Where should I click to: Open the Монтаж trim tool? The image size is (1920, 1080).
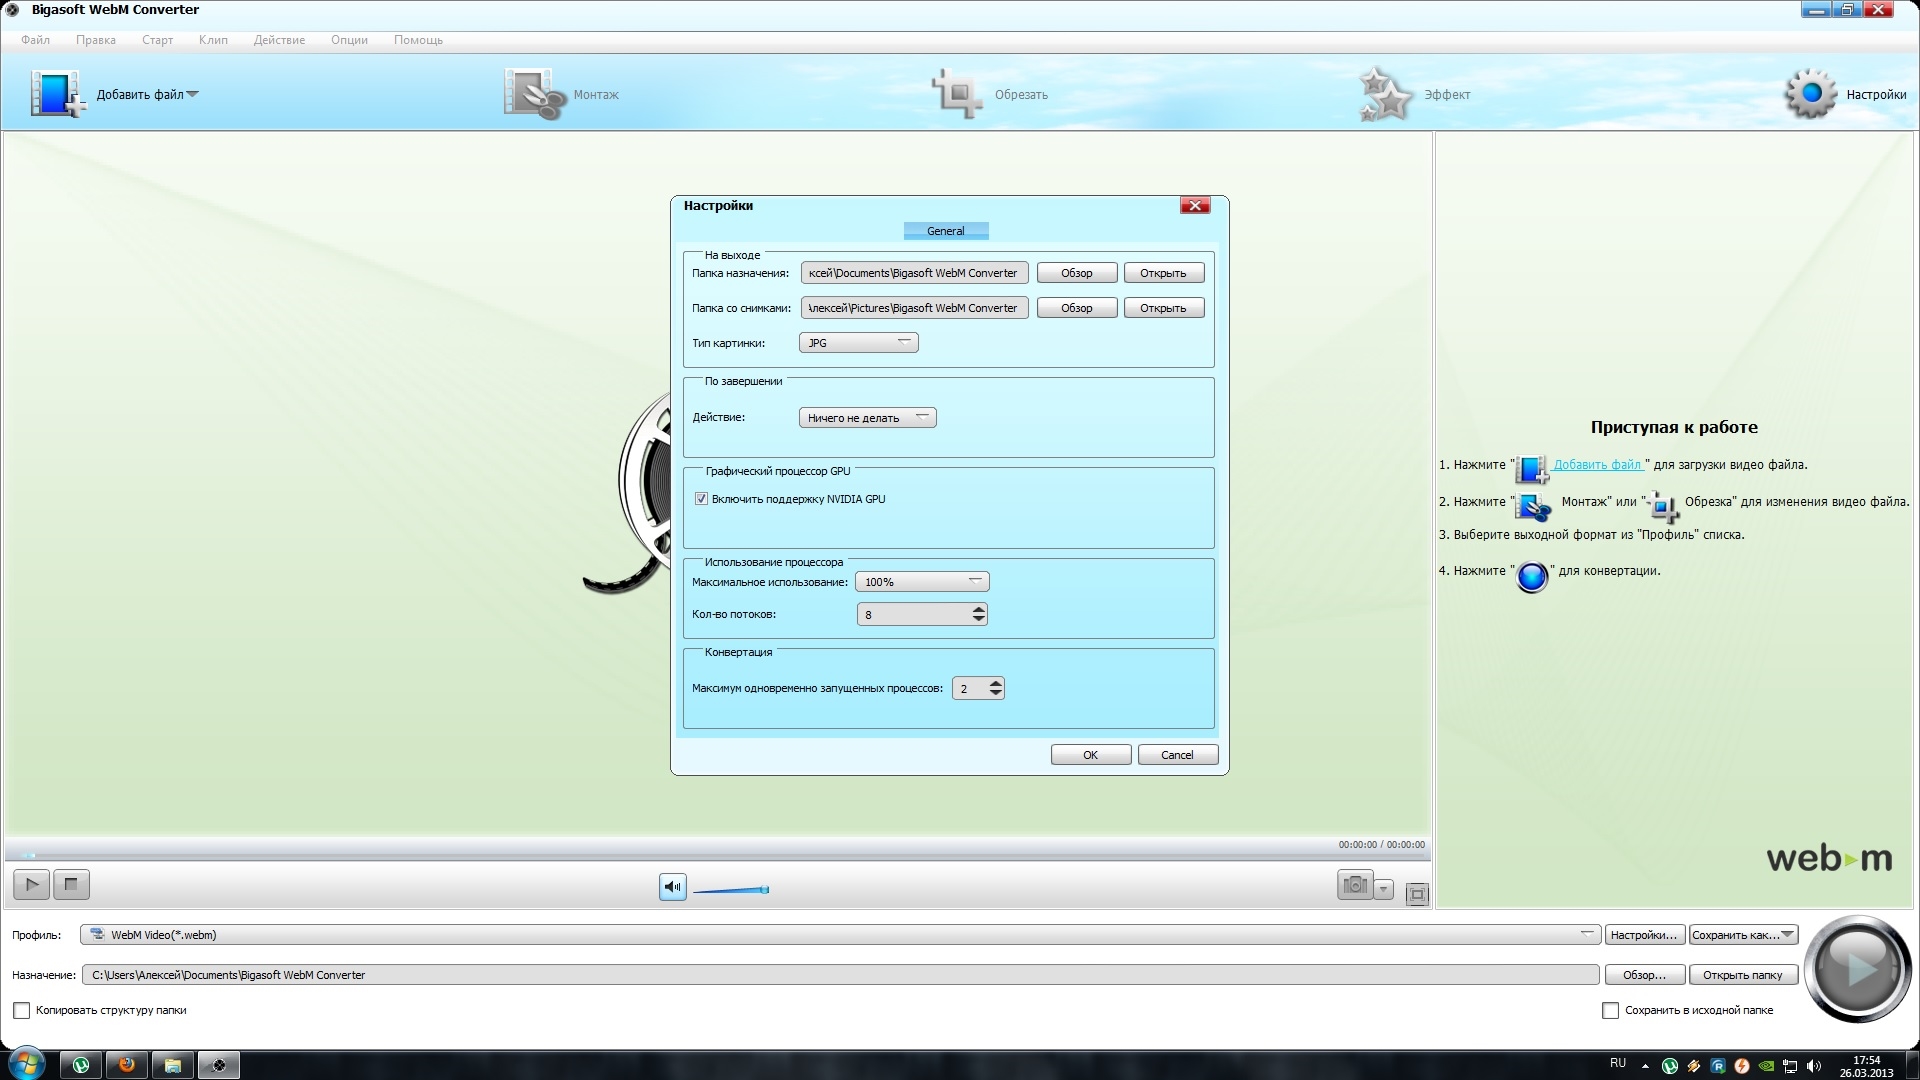535,94
